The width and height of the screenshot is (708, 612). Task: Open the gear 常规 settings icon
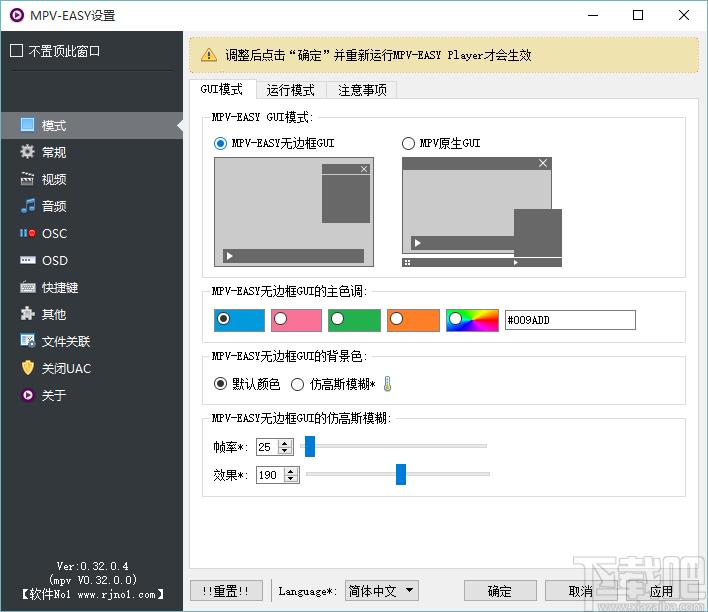click(x=27, y=153)
